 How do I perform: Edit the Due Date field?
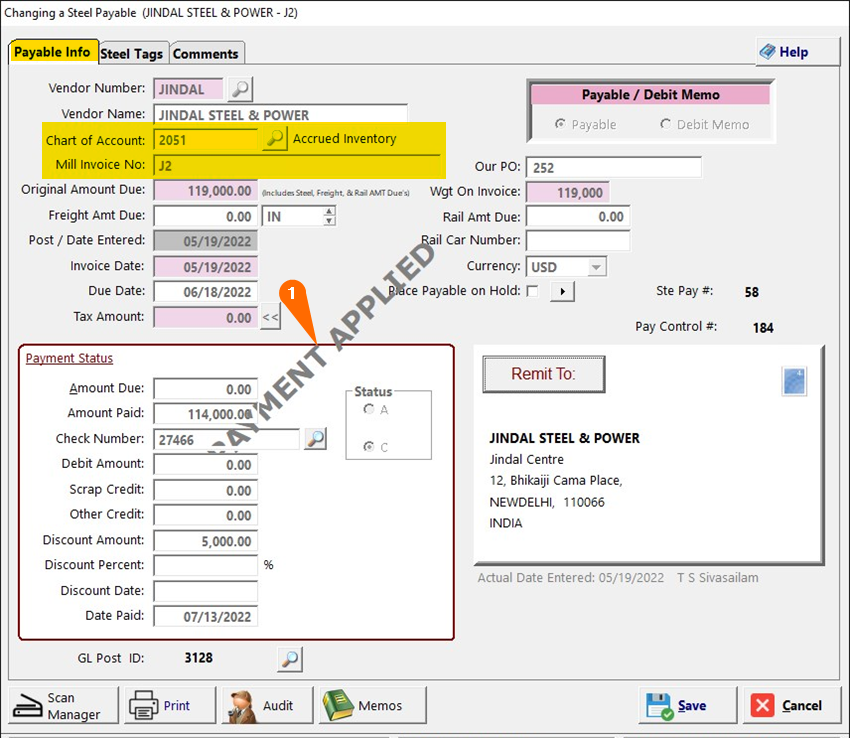point(206,292)
